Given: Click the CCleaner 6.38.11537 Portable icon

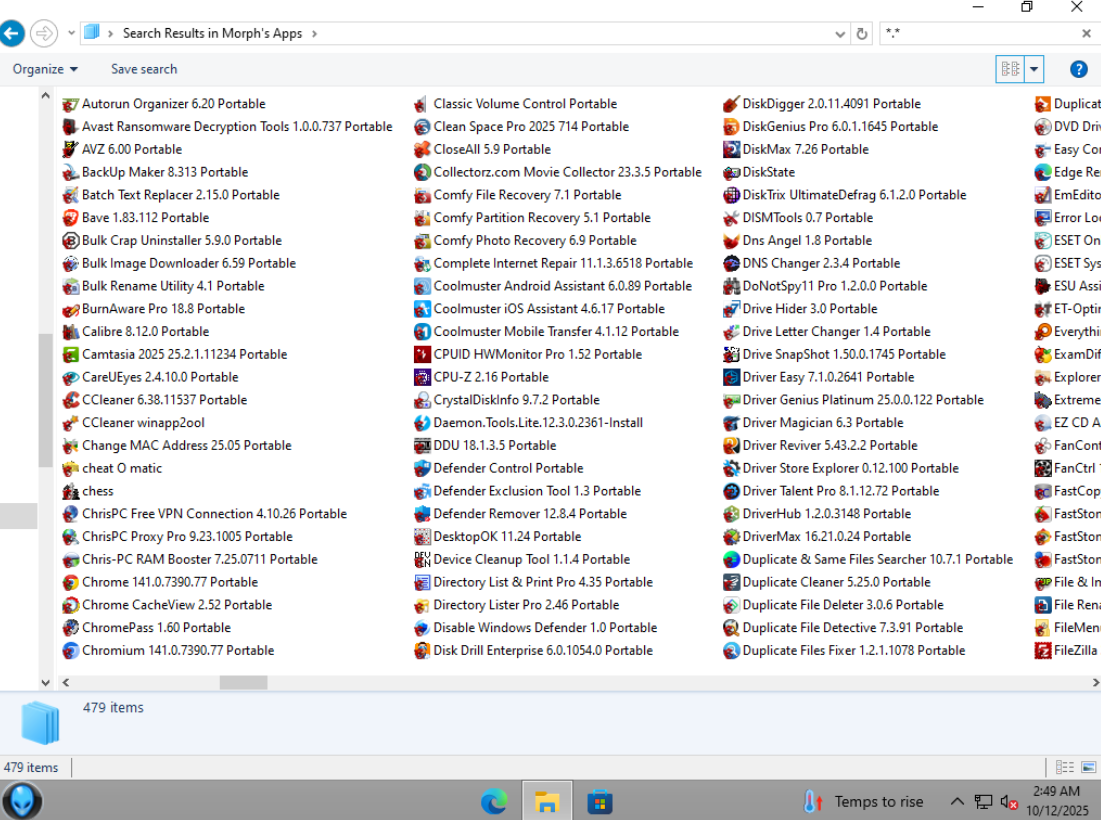Looking at the screenshot, I should pyautogui.click(x=70, y=400).
